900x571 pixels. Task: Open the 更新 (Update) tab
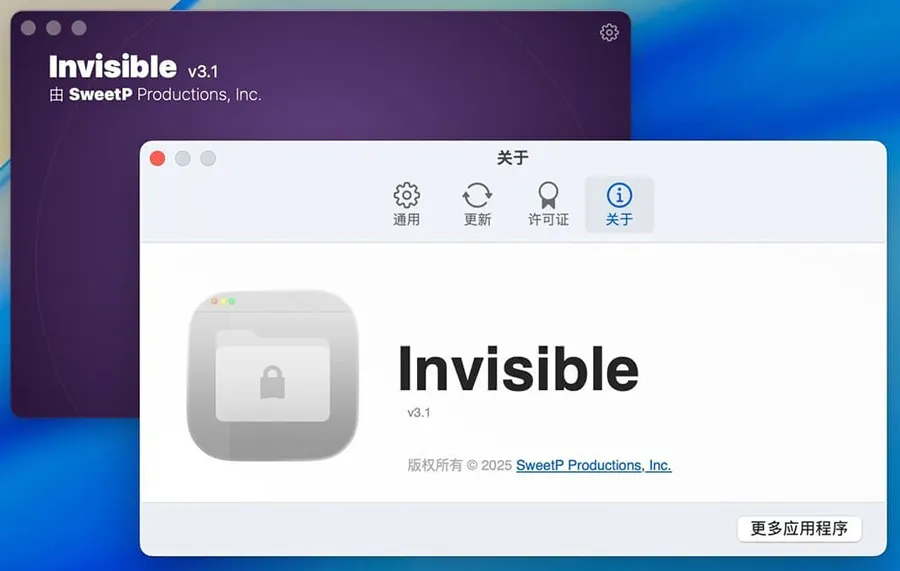click(x=477, y=204)
